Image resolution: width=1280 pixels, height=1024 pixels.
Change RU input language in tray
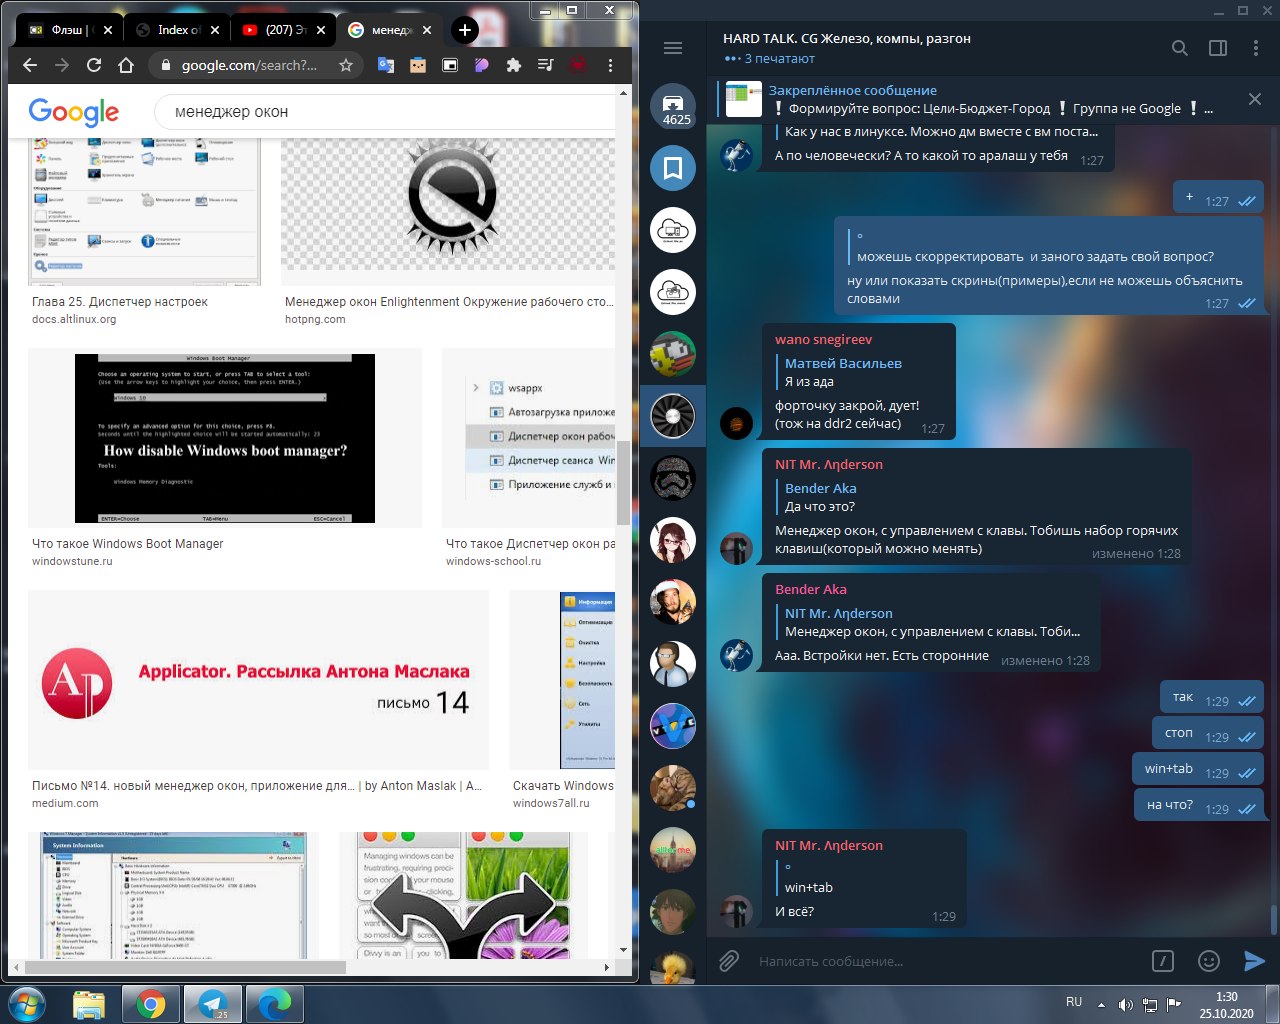point(1074,1002)
